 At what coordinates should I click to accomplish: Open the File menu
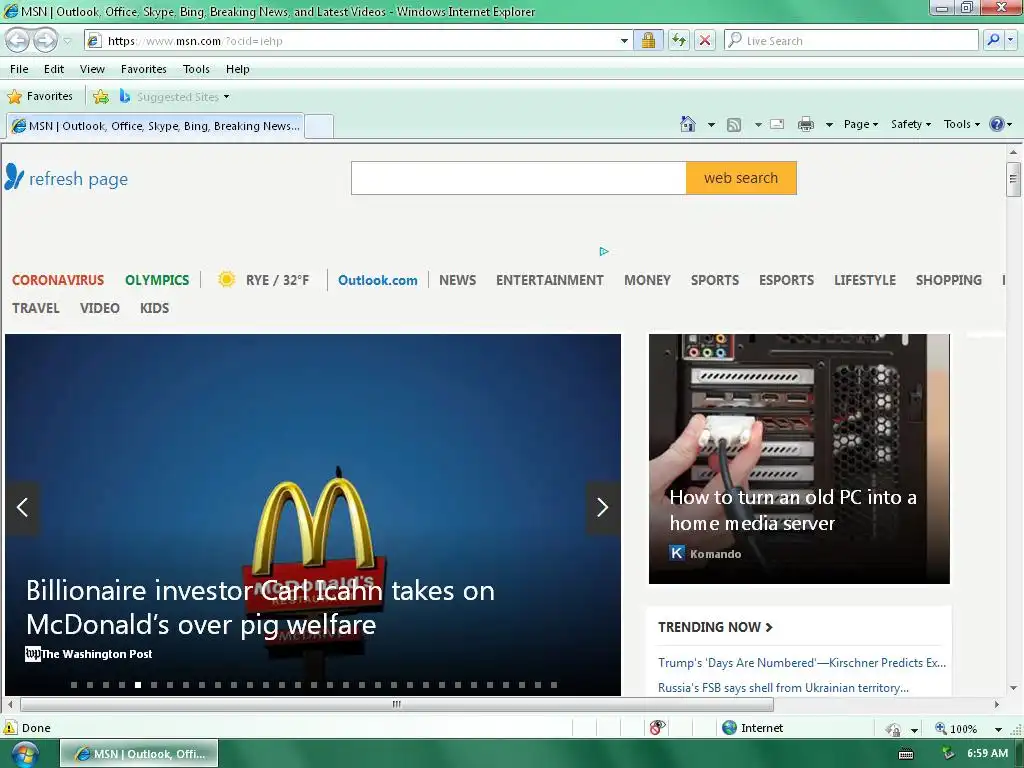point(19,69)
